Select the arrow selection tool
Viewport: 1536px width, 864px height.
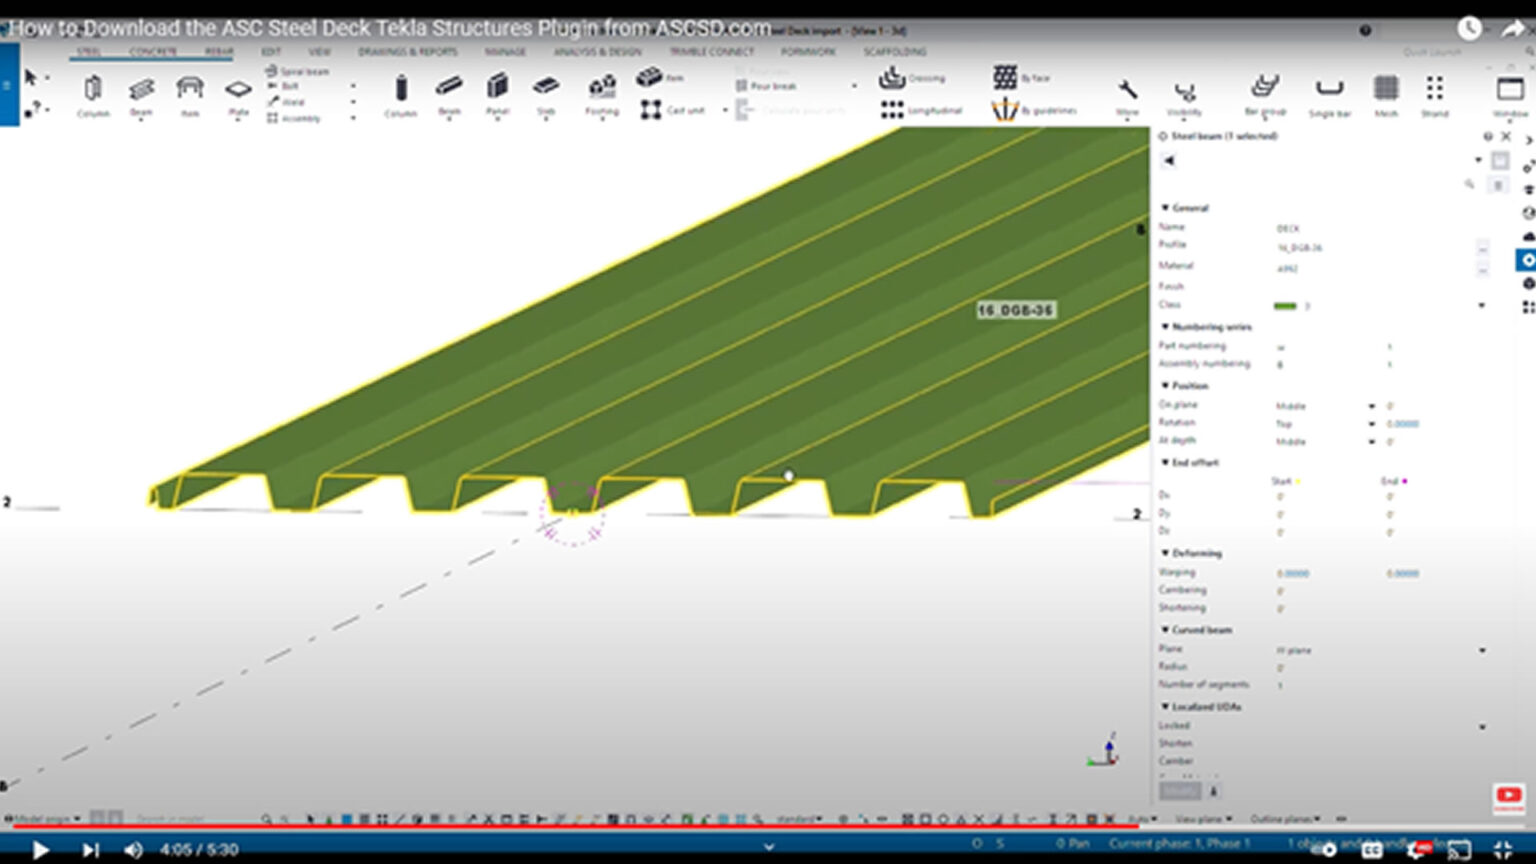coord(30,77)
